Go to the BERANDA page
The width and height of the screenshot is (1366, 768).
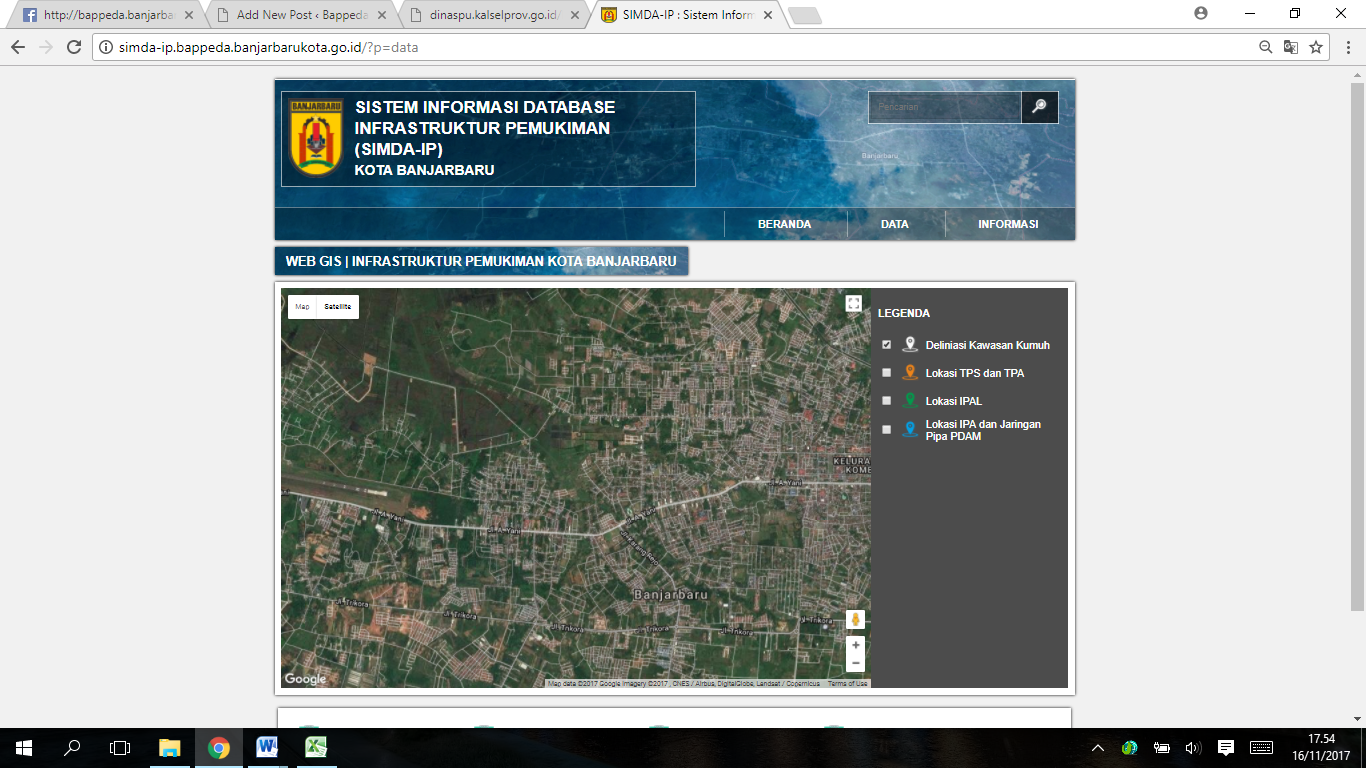click(x=784, y=224)
